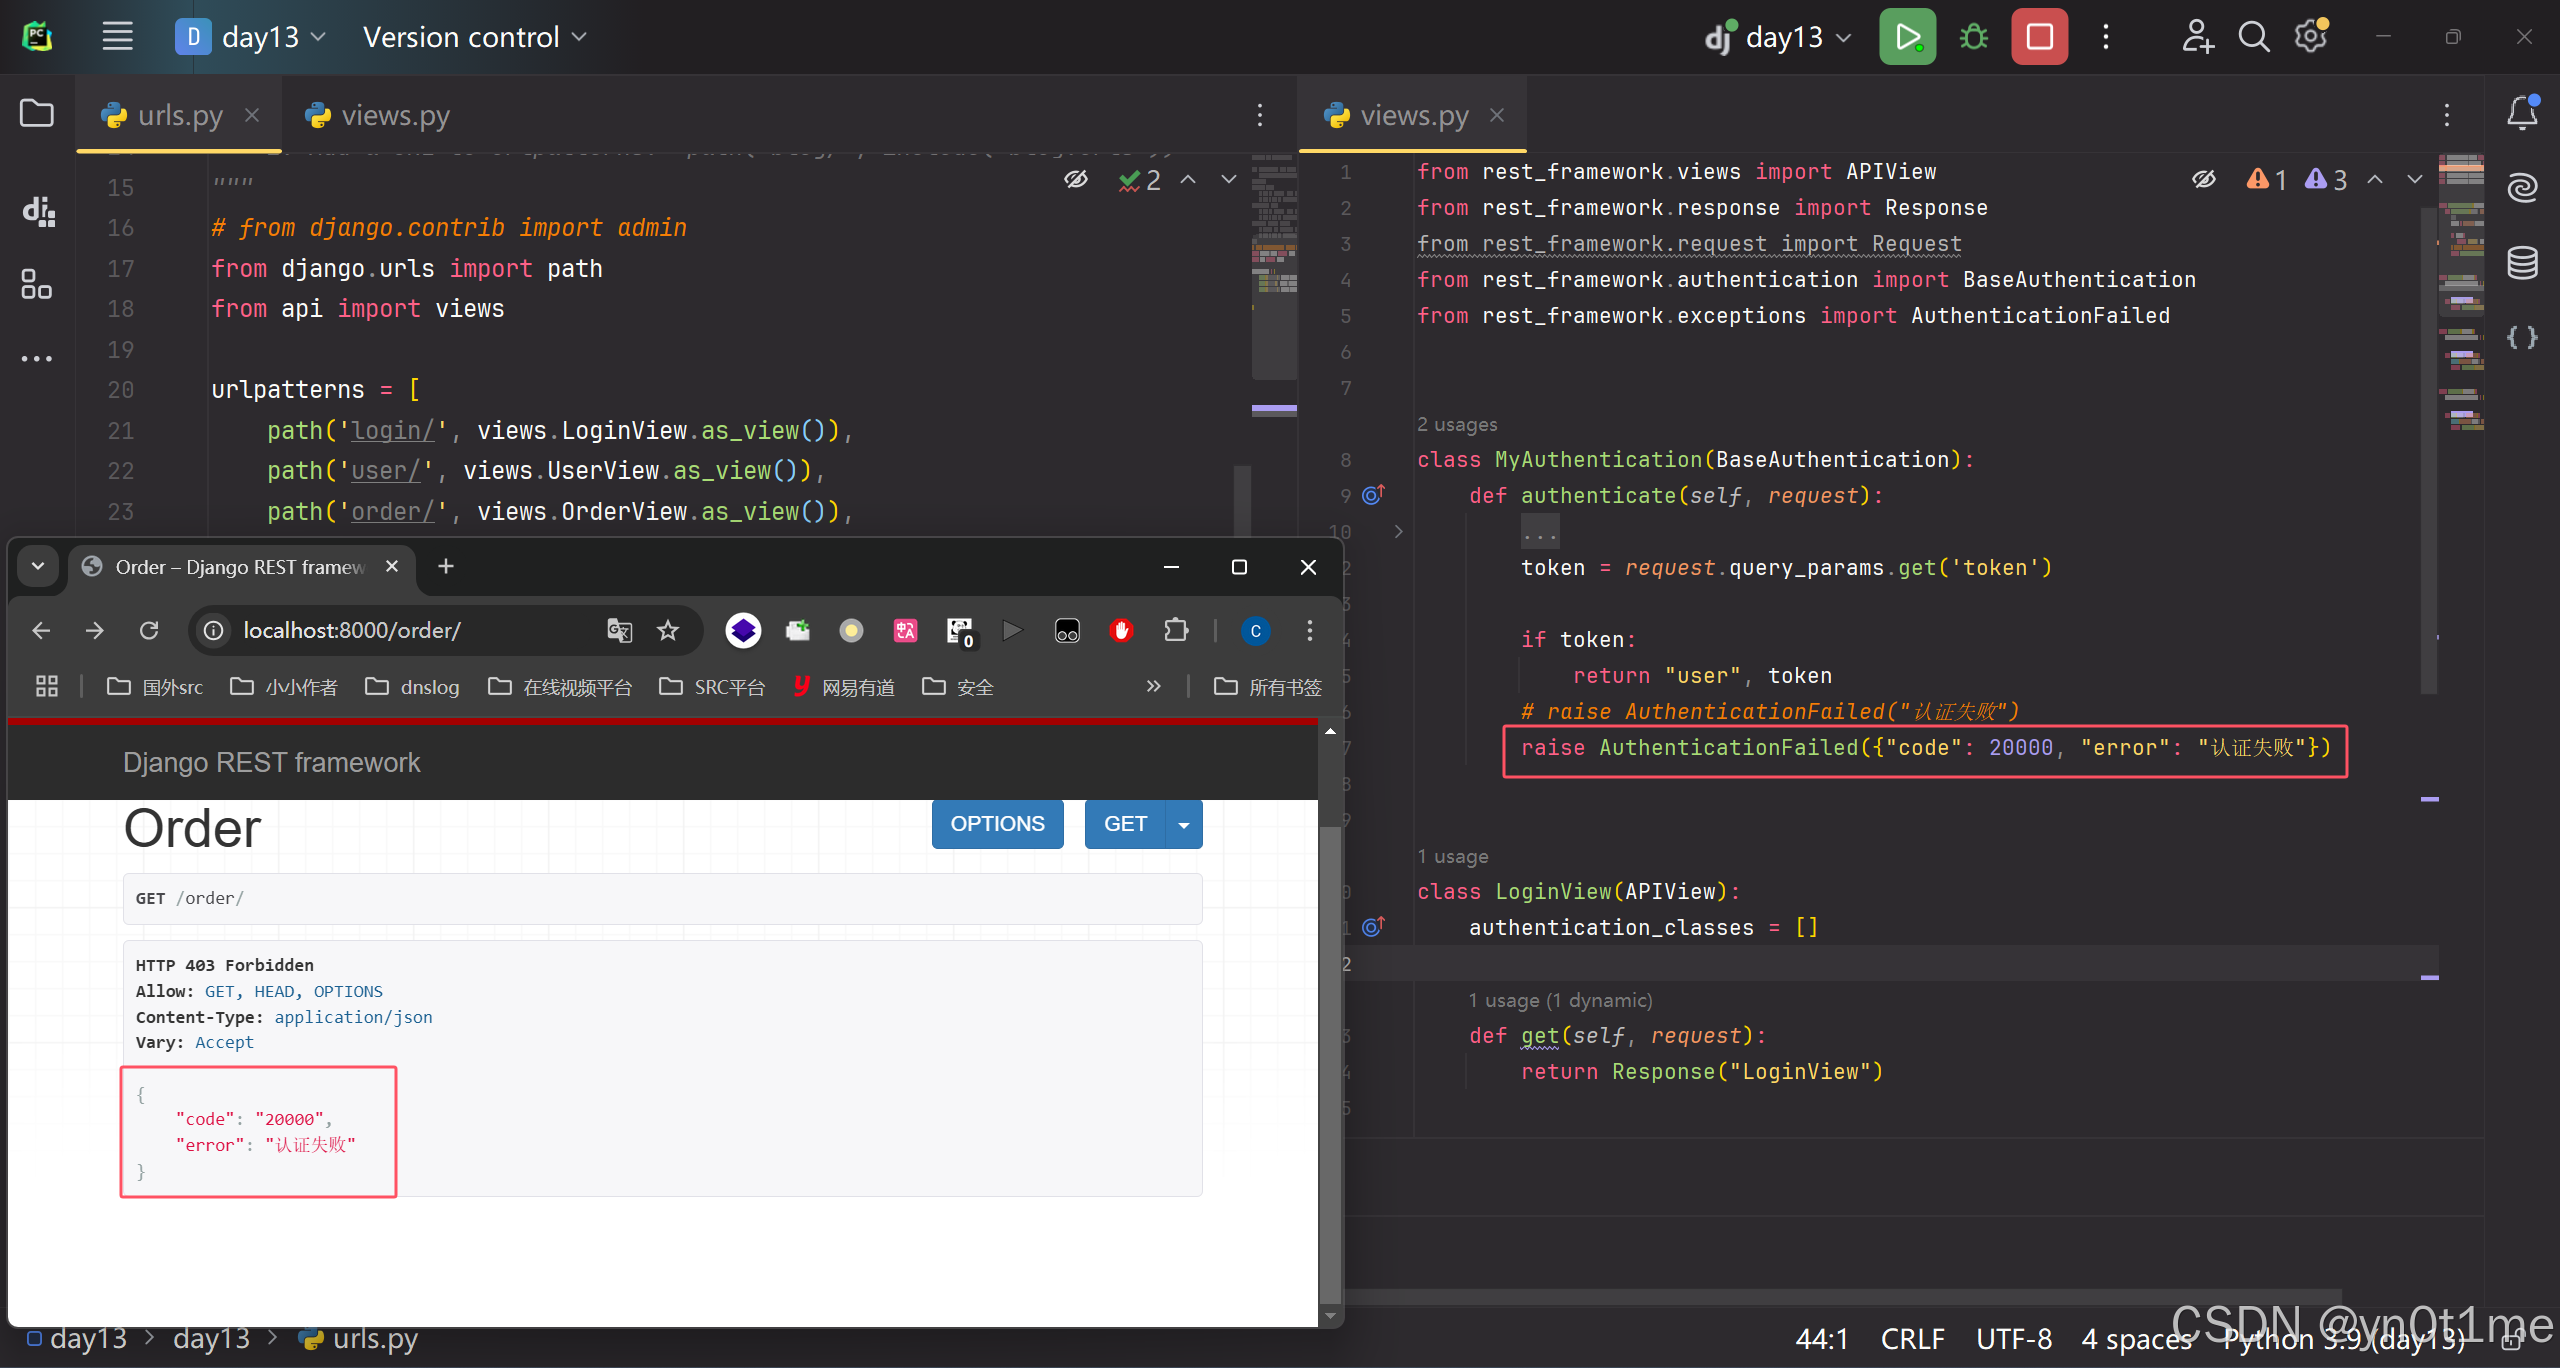Stop the running day13 server
Image resolution: width=2560 pixels, height=1368 pixels.
tap(2039, 37)
